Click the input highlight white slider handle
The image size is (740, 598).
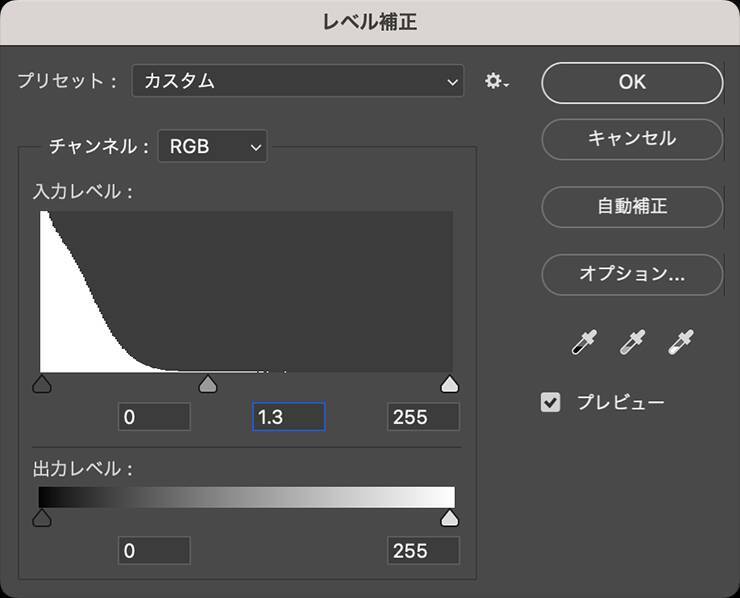click(x=450, y=385)
